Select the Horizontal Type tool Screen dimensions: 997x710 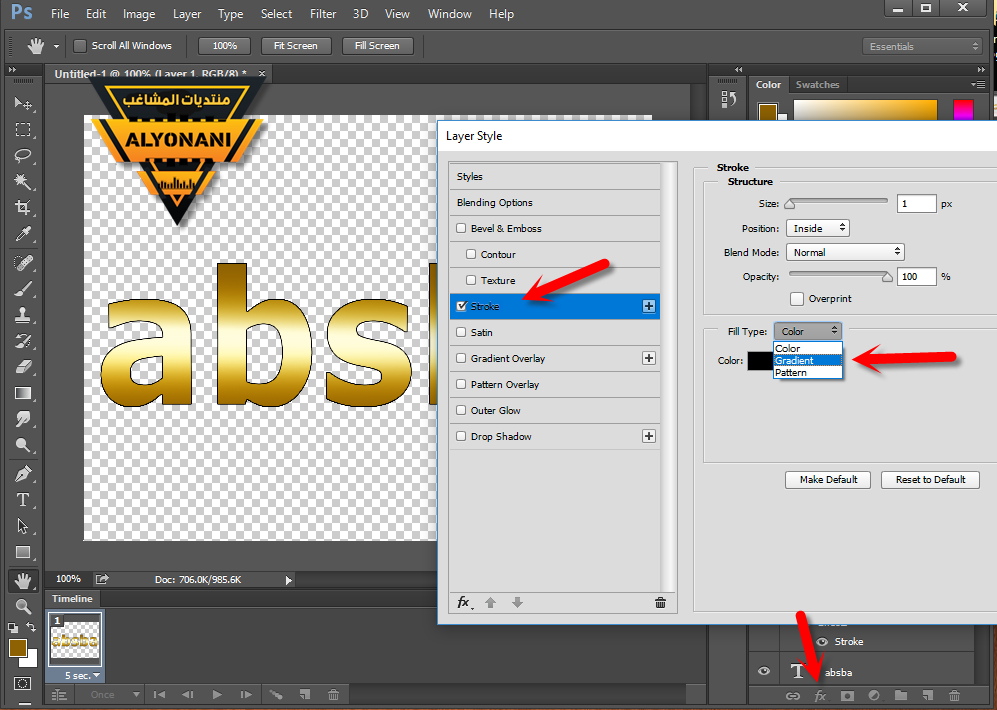pyautogui.click(x=23, y=499)
